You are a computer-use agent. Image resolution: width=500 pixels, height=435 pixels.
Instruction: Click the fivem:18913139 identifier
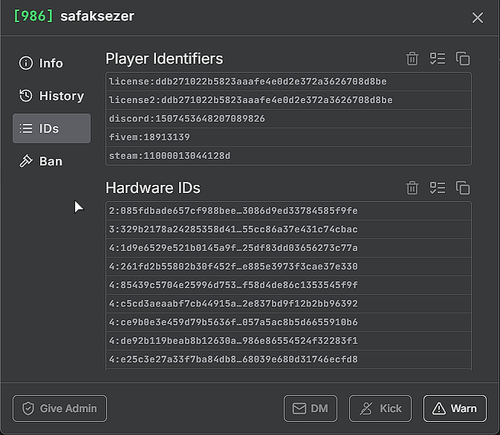(149, 137)
